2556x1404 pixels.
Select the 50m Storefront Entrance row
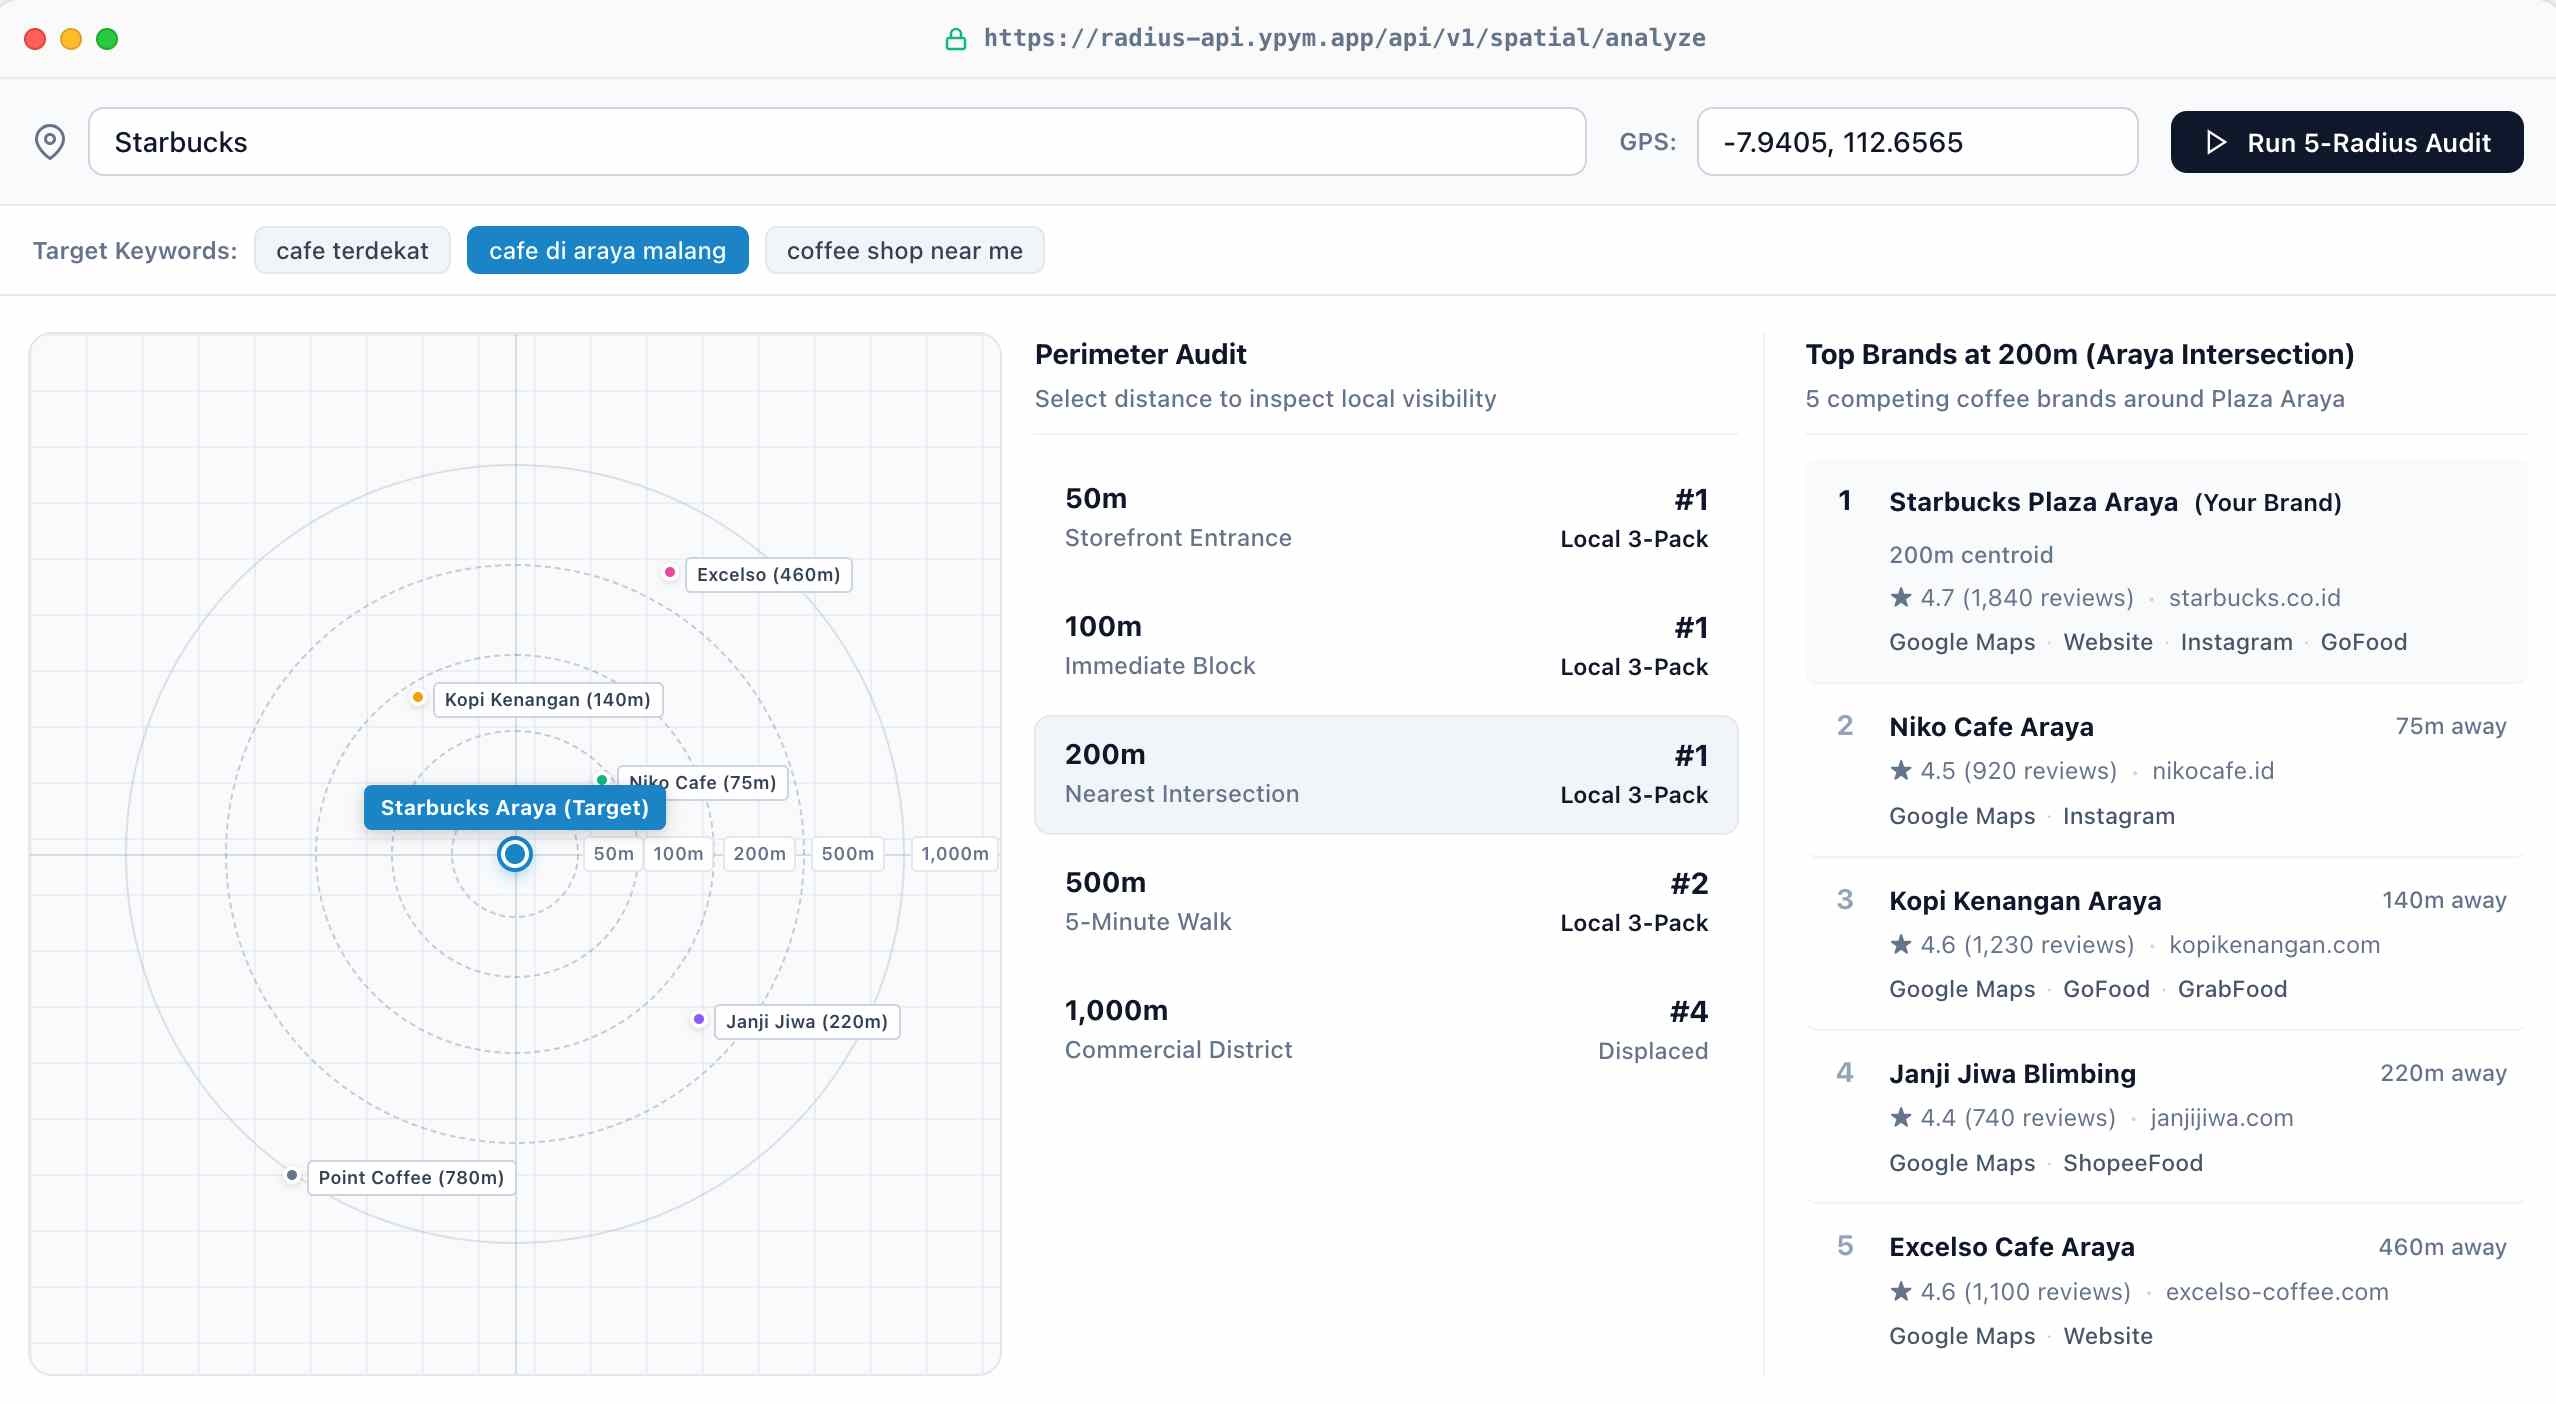click(x=1386, y=518)
